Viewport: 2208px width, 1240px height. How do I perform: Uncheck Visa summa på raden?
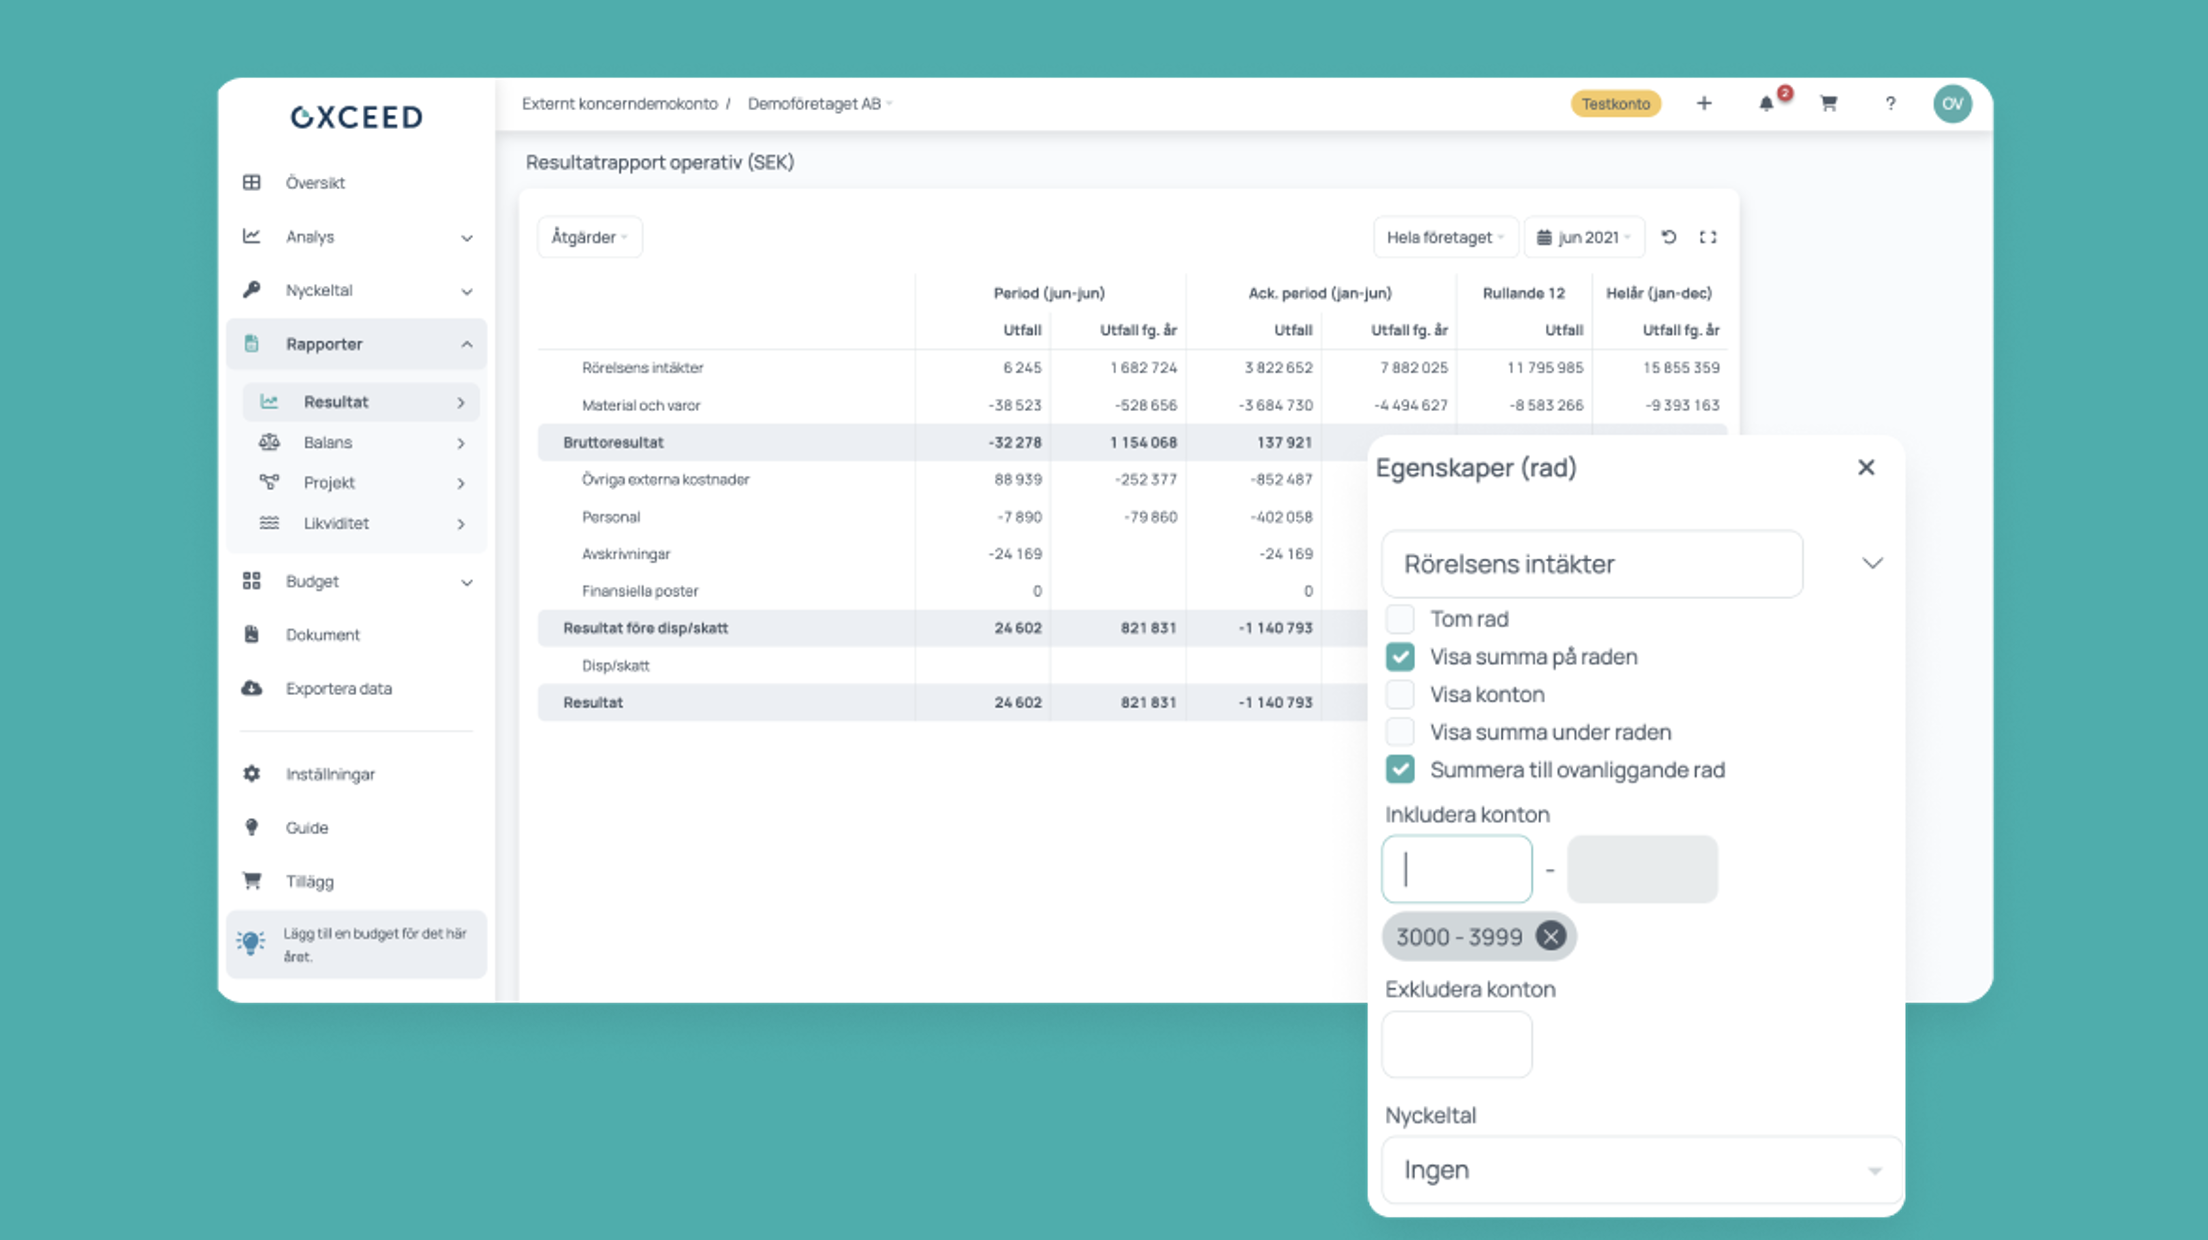[x=1400, y=657]
